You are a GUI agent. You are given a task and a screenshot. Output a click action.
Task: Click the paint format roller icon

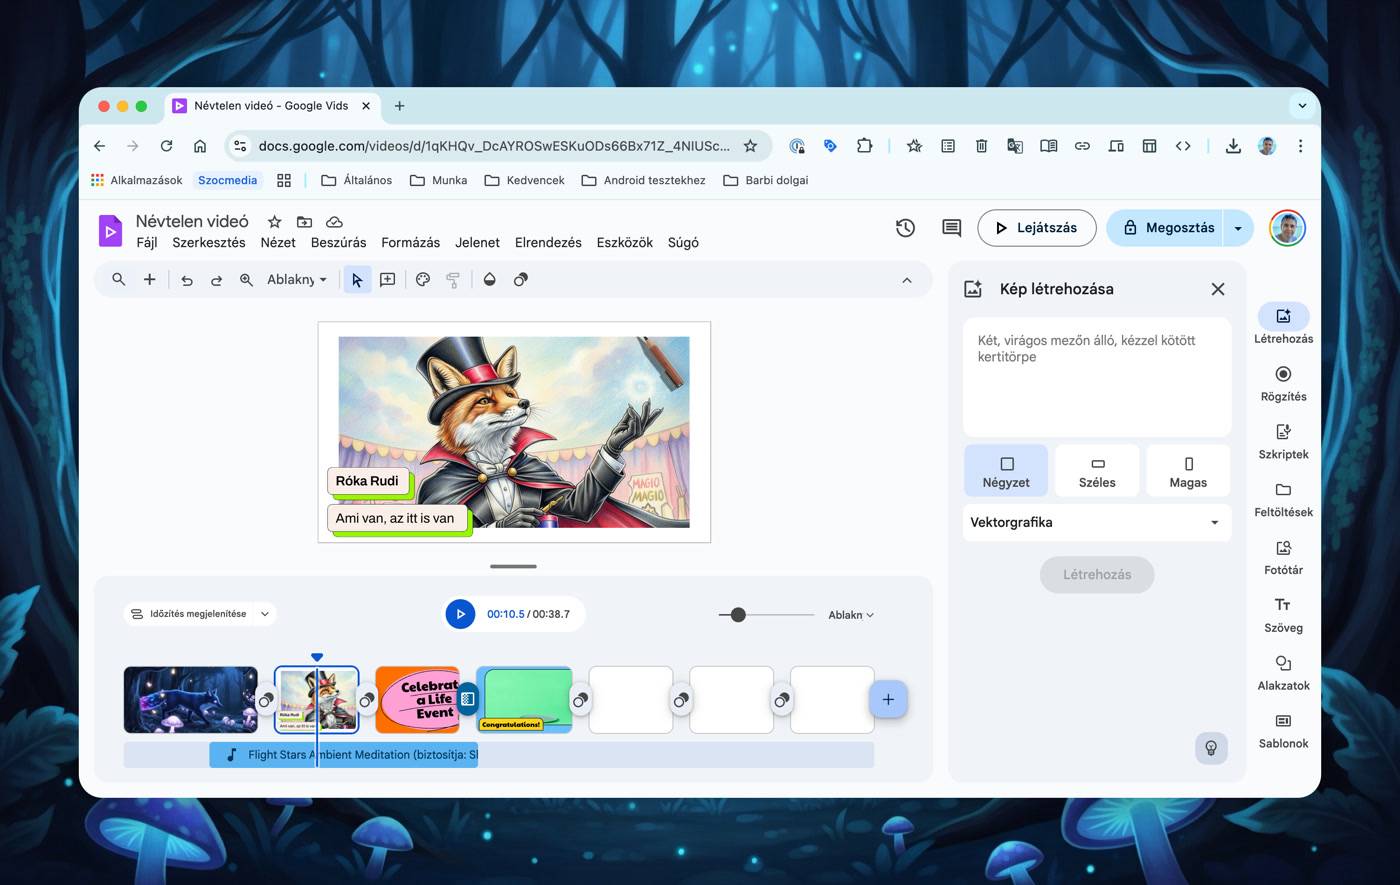coord(453,280)
